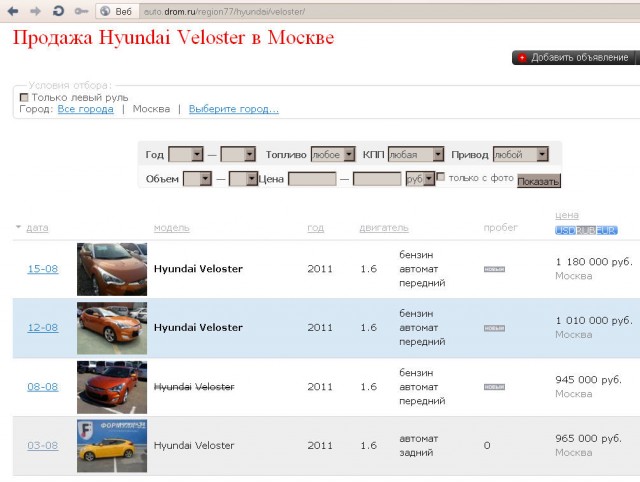
Task: Switch prices to EUR
Action: 607,231
